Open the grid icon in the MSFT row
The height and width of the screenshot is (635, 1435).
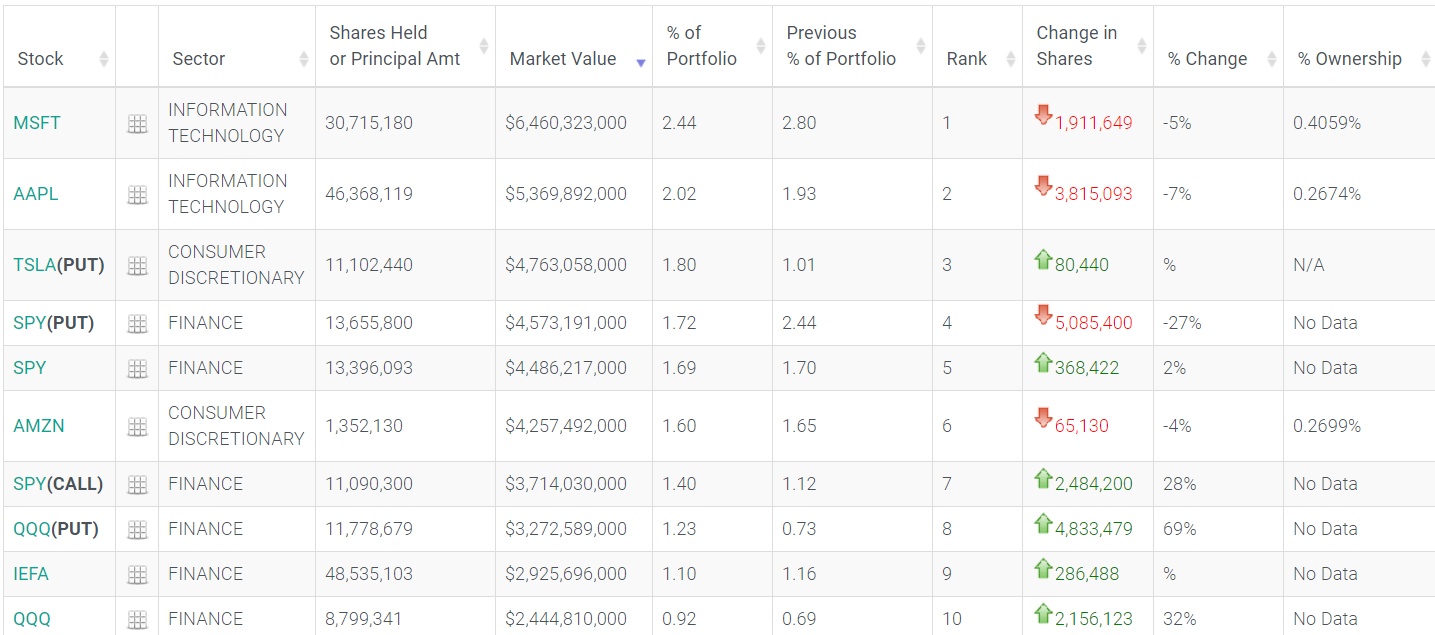(137, 124)
